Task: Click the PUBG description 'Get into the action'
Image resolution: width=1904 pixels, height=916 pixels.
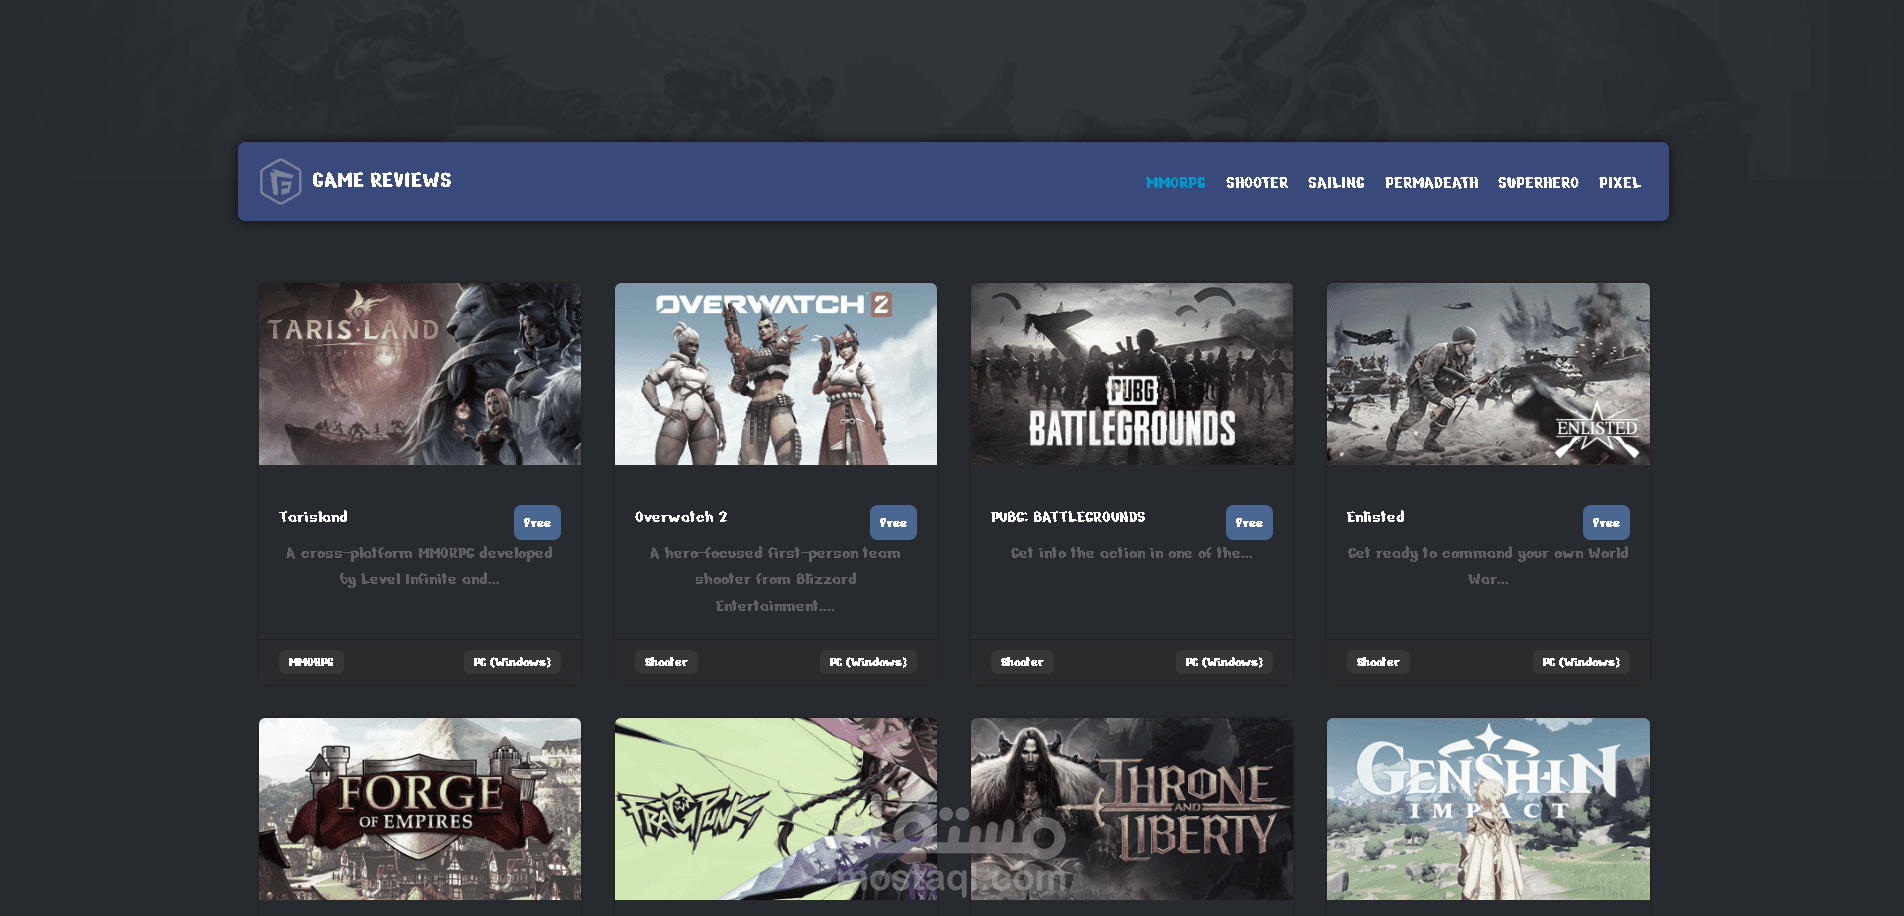Action: click(x=1132, y=553)
